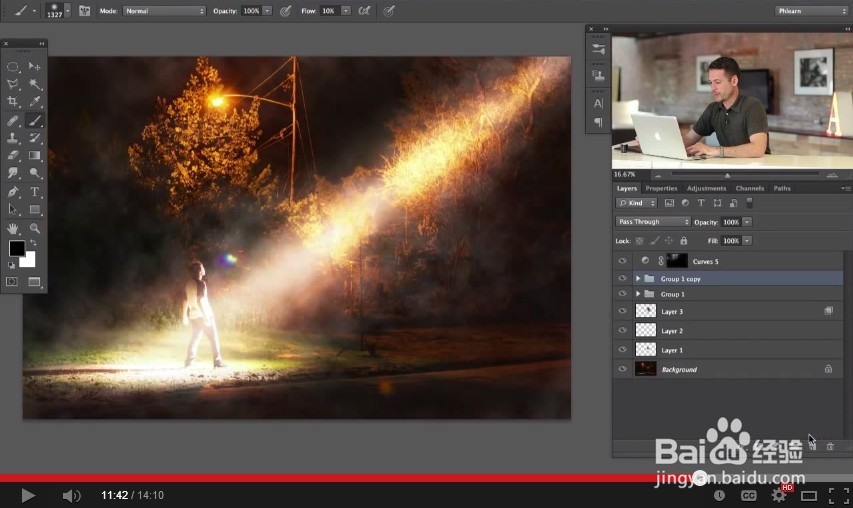Select the Brush tool in toolbox
Screen dimensions: 853x508
[x=35, y=121]
